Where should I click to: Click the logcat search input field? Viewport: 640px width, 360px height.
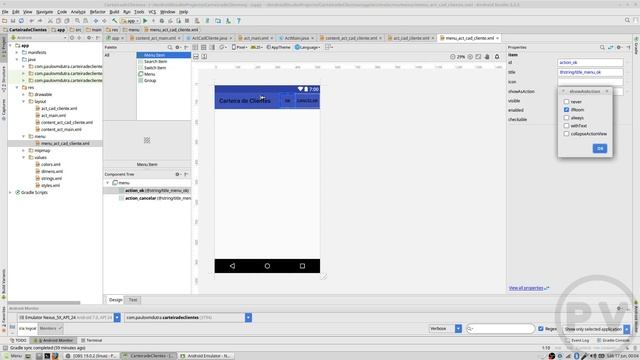point(500,329)
